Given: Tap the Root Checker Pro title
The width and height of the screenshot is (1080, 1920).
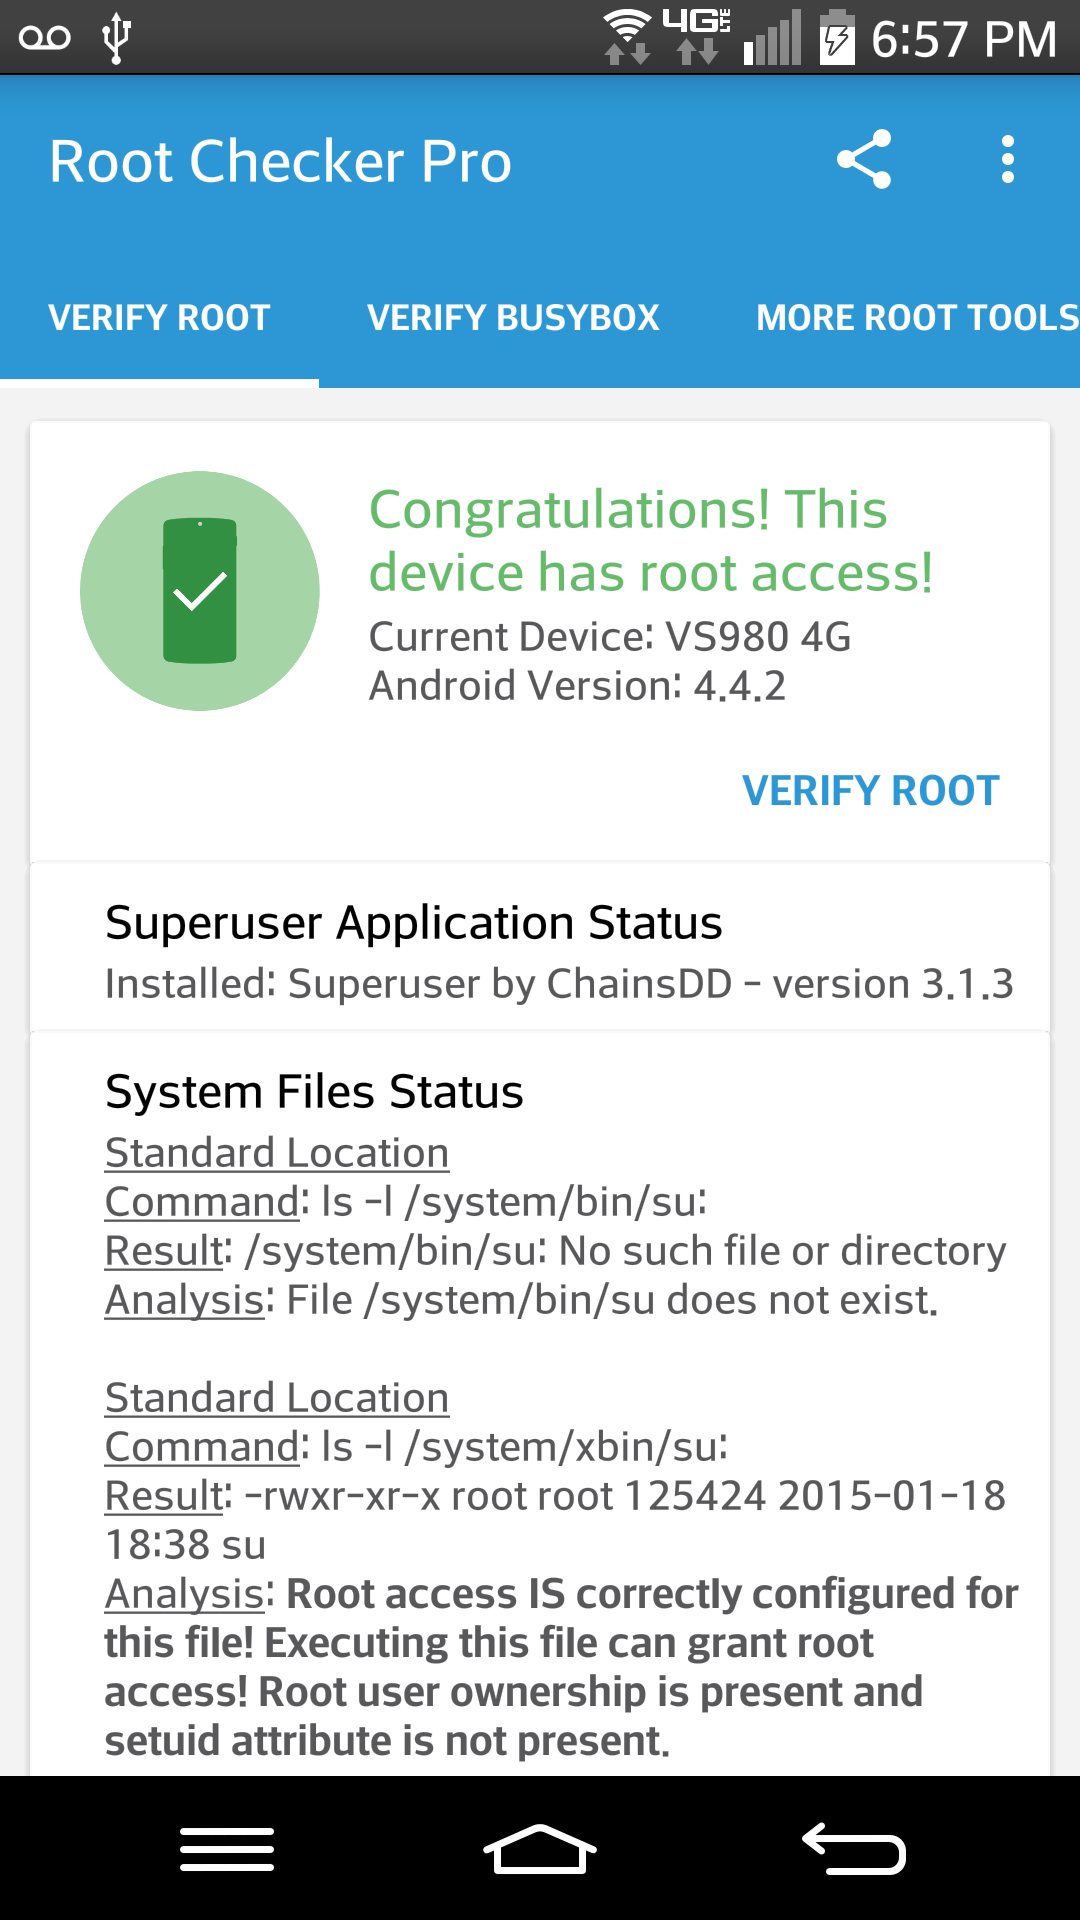Looking at the screenshot, I should 281,161.
